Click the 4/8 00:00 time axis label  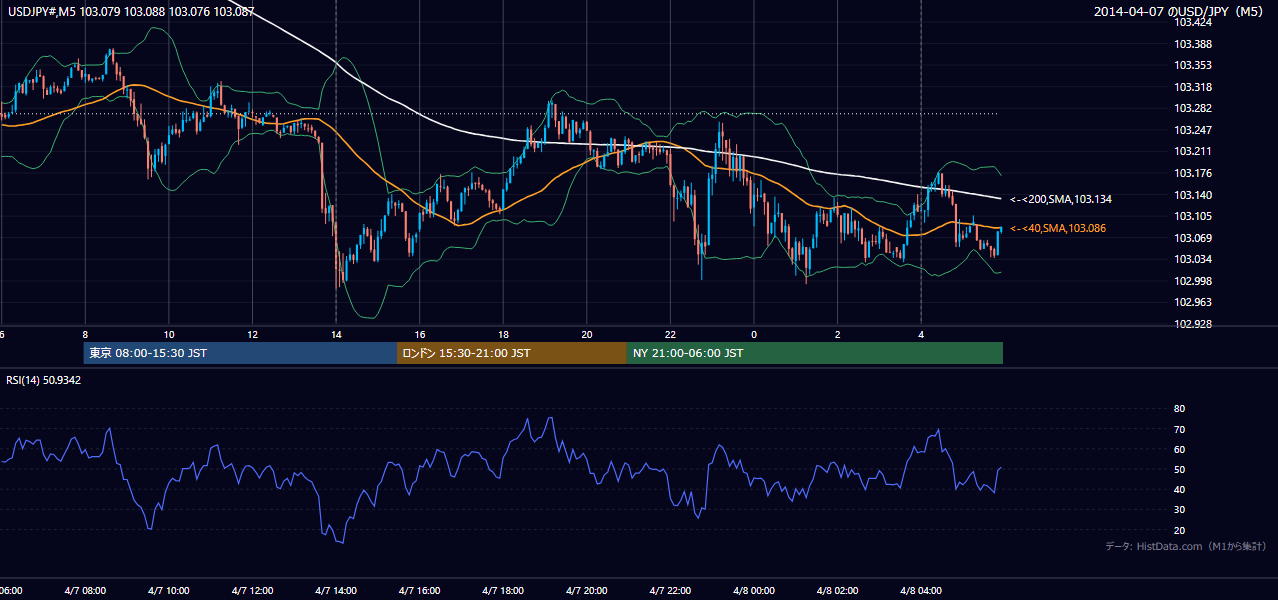[x=754, y=591]
